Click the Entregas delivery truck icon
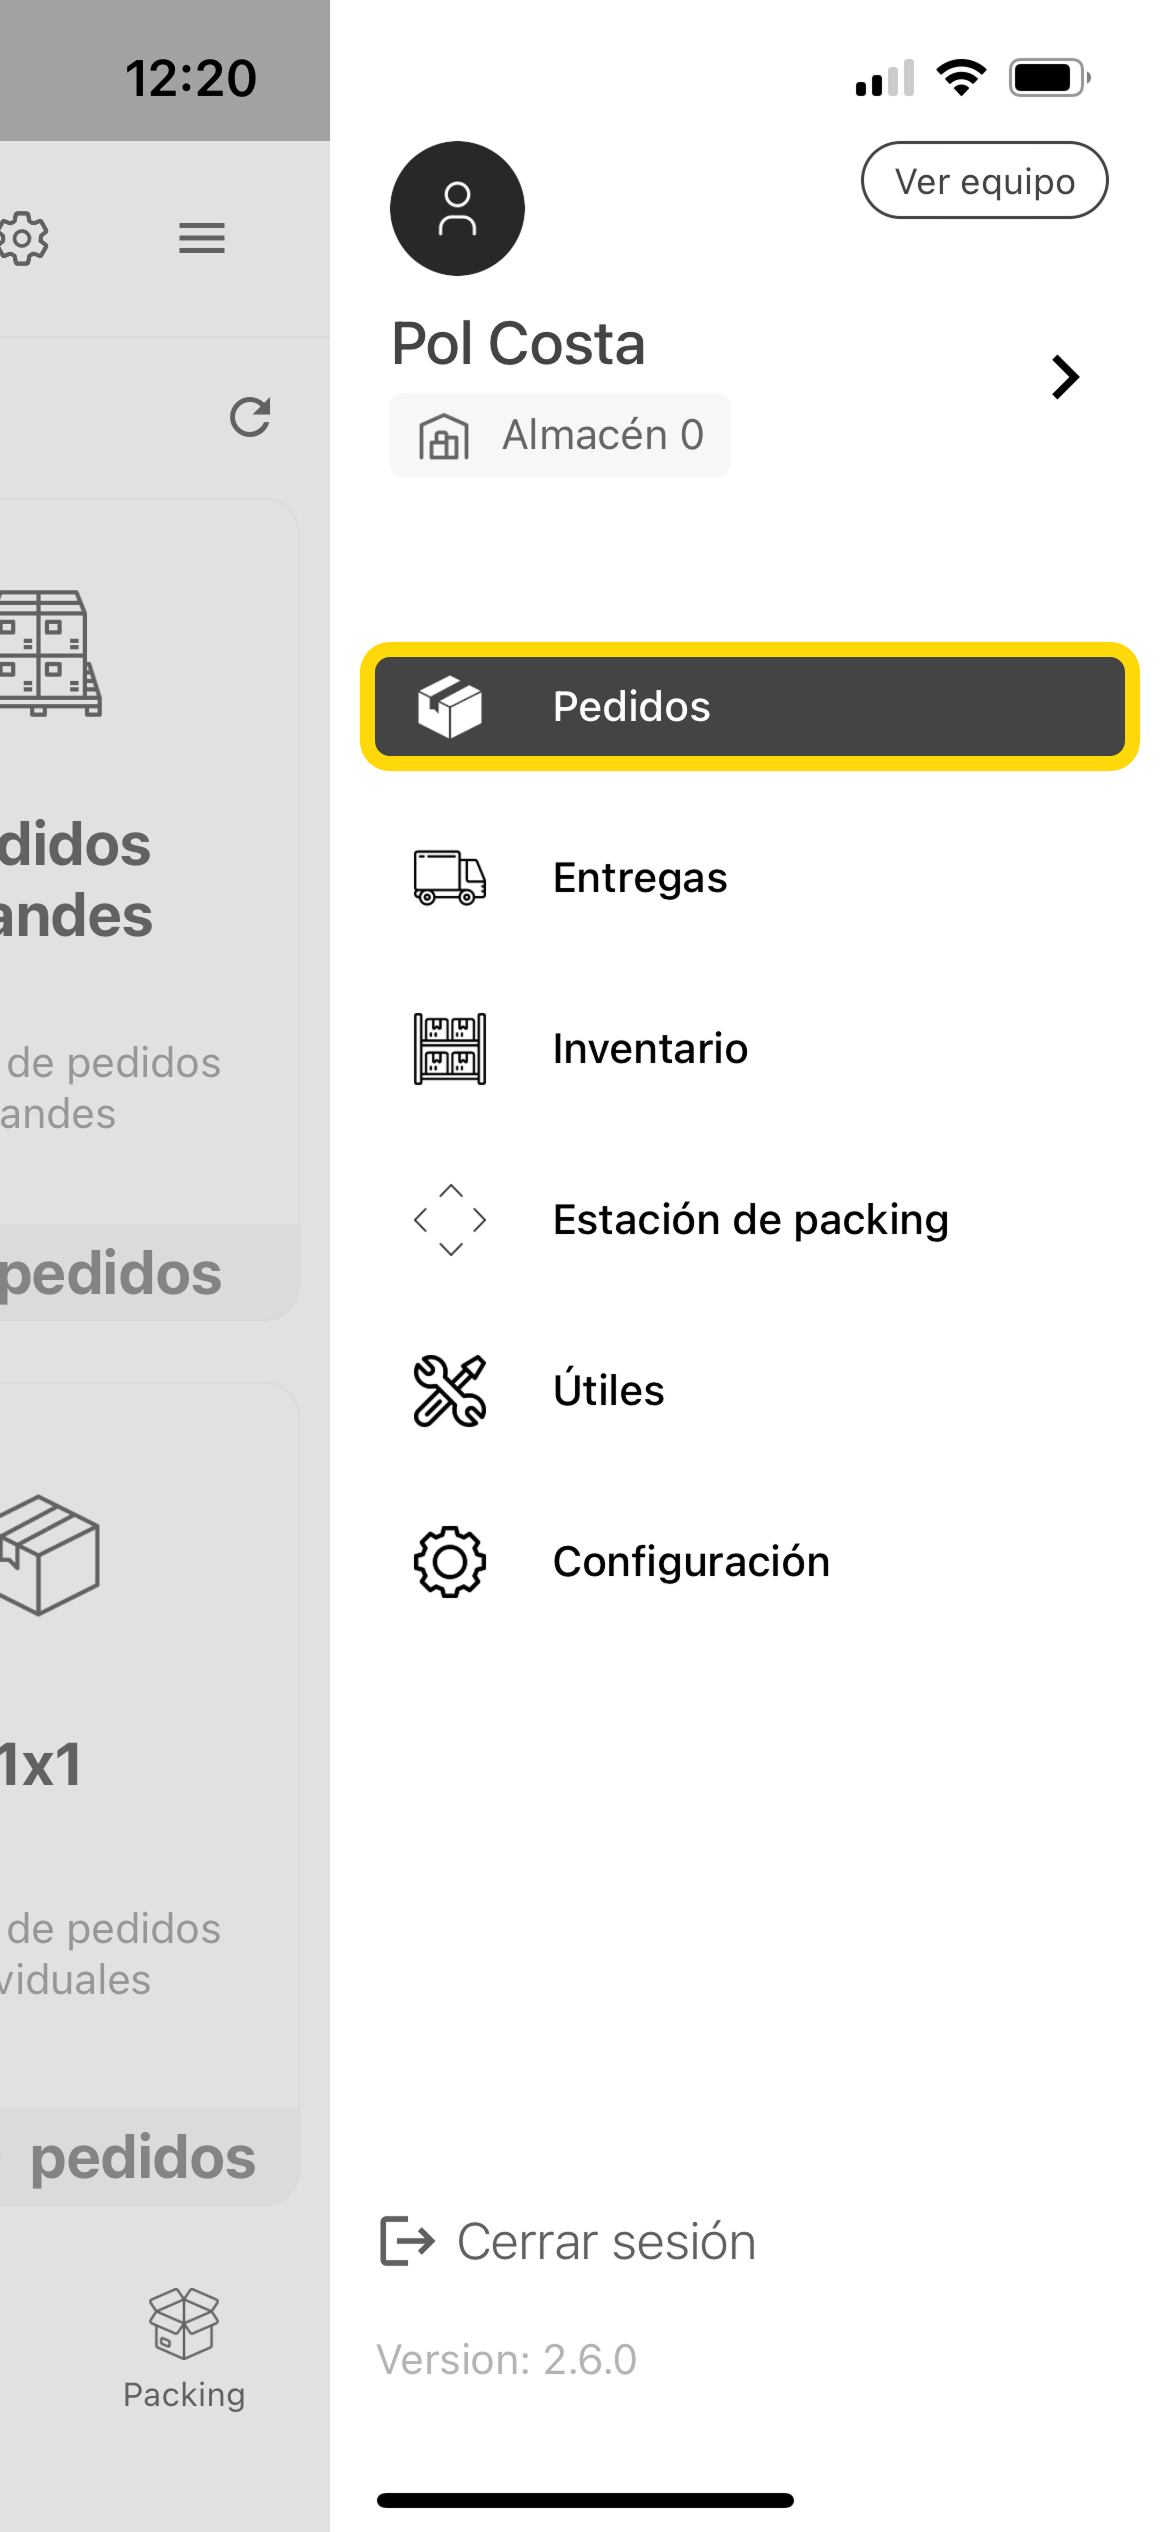Image resolution: width=1170 pixels, height=2532 pixels. pyautogui.click(x=450, y=878)
